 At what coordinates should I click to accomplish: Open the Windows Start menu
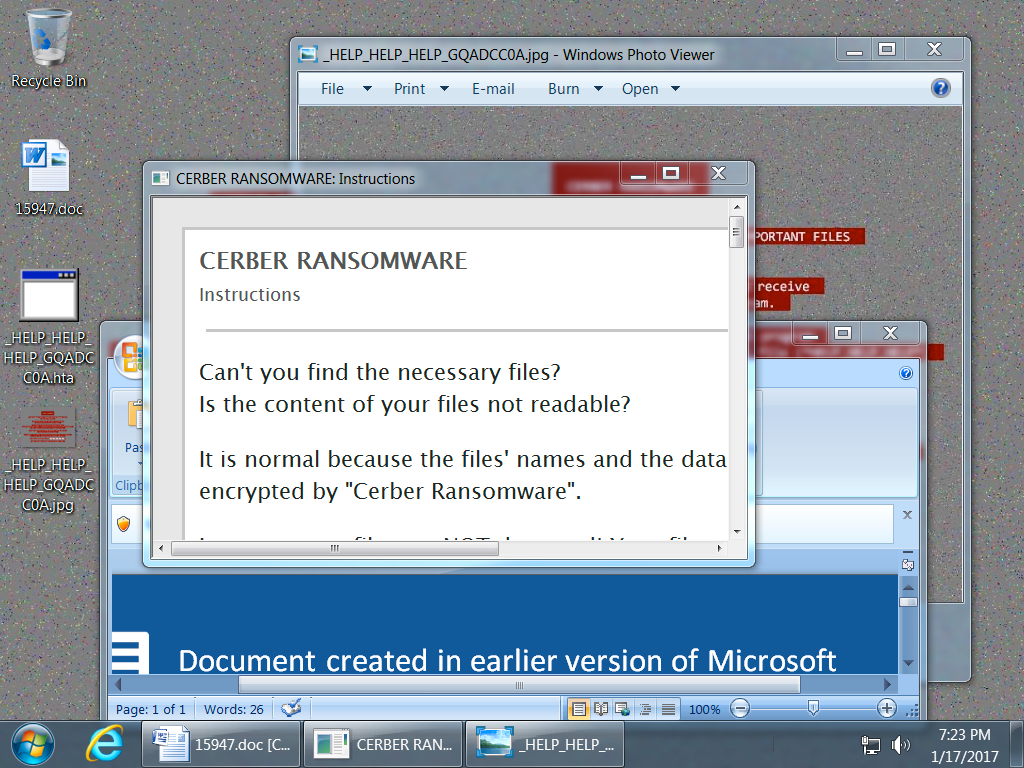[x=33, y=745]
